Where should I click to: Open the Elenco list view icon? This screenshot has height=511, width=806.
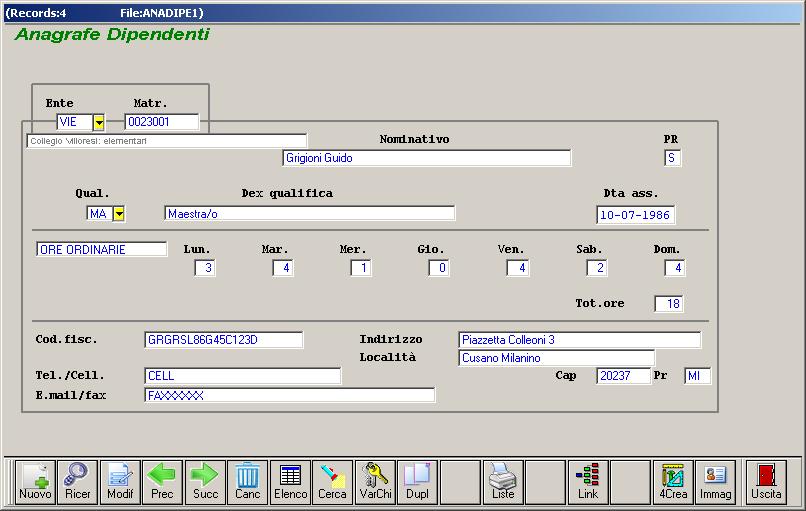tap(290, 481)
